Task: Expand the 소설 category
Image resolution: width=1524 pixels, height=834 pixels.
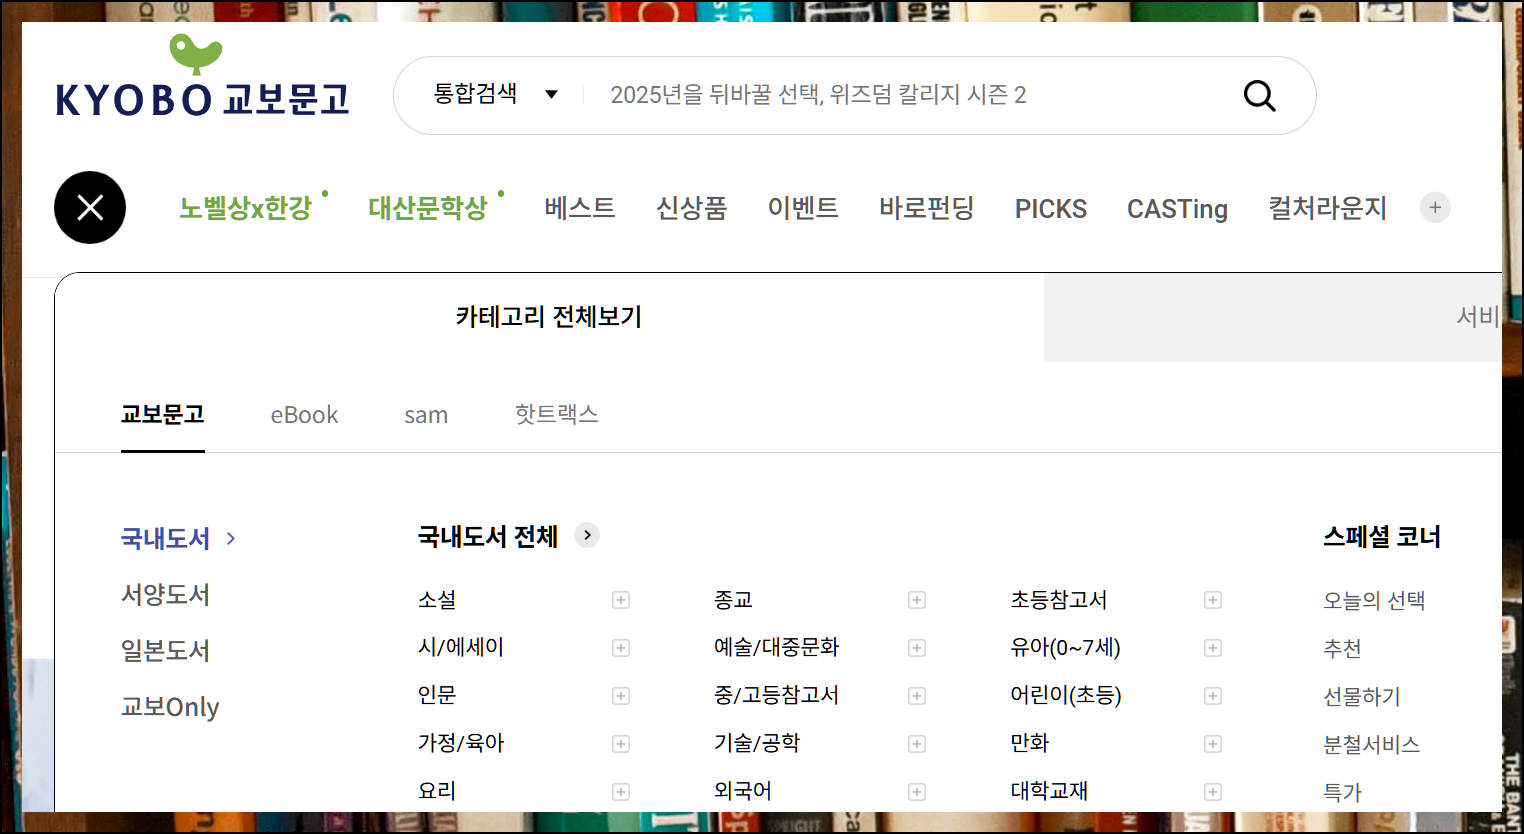Action: point(621,600)
